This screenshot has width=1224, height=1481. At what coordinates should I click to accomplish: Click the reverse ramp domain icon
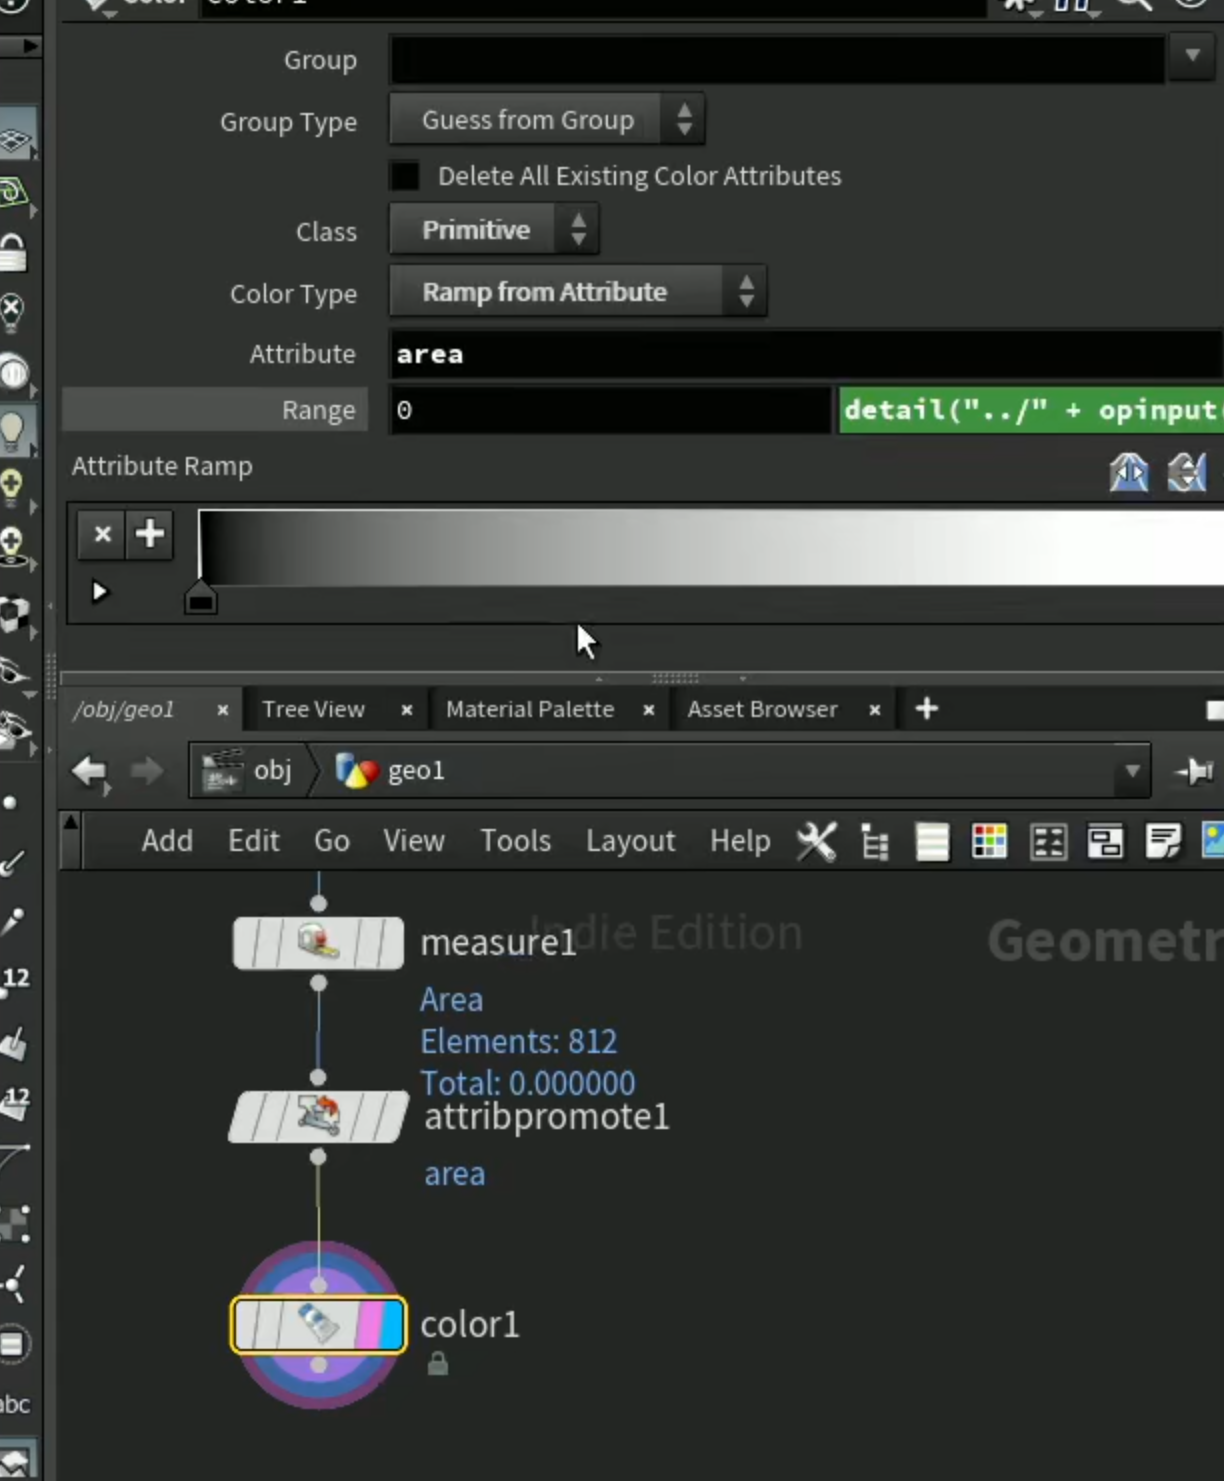(1129, 472)
